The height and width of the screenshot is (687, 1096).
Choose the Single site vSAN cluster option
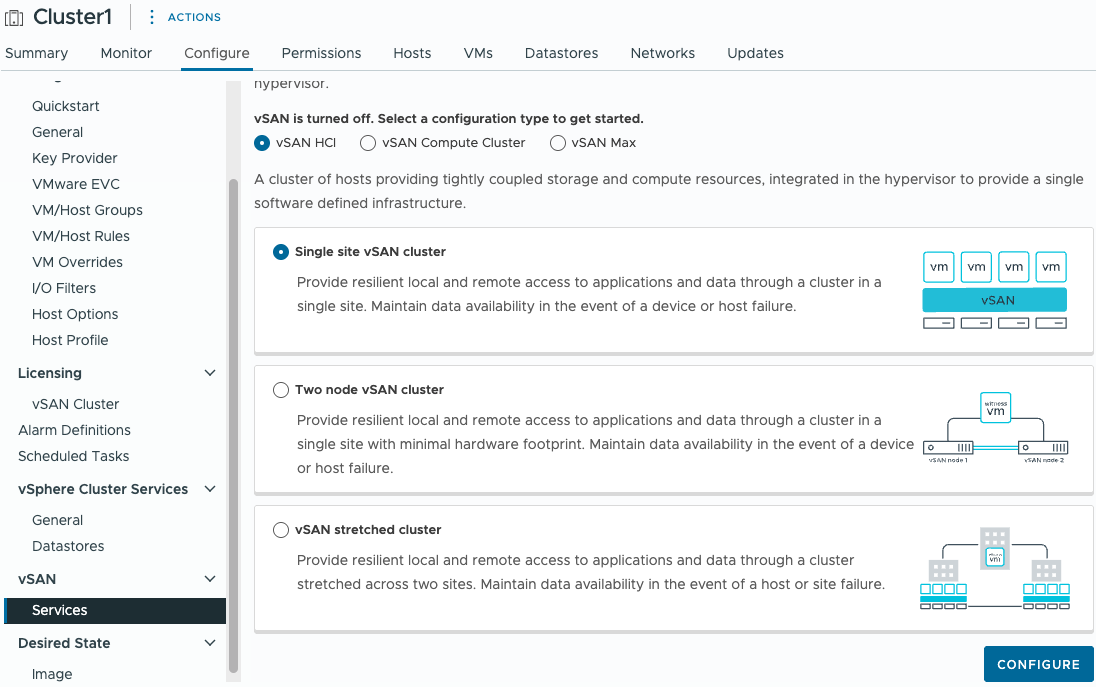[281, 252]
